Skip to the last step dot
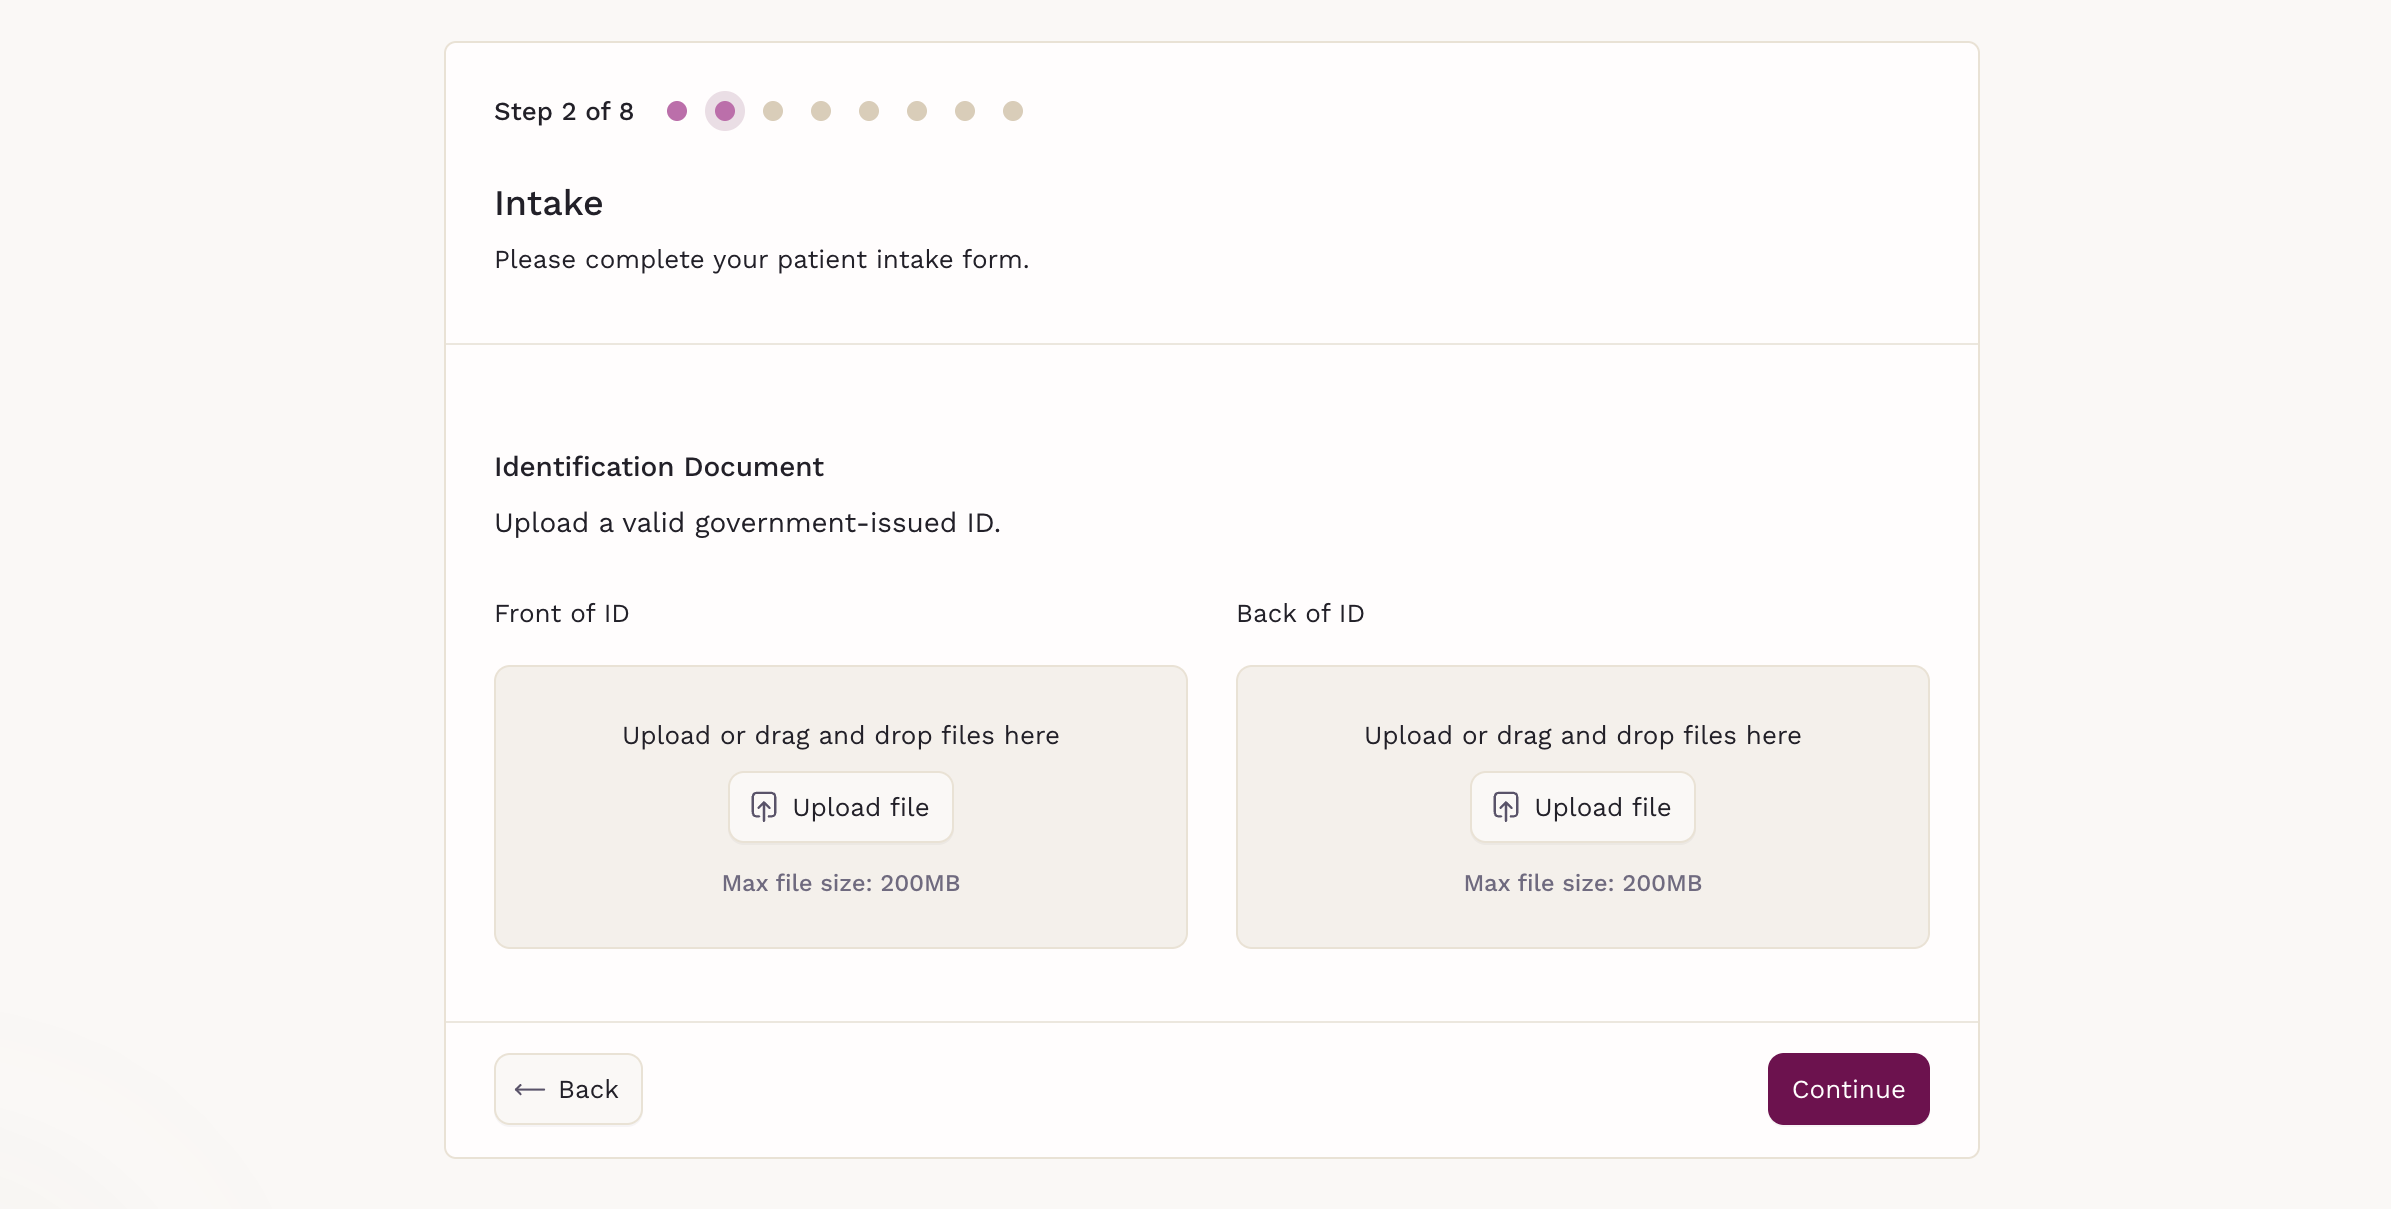The width and height of the screenshot is (2391, 1209). pyautogui.click(x=1013, y=111)
